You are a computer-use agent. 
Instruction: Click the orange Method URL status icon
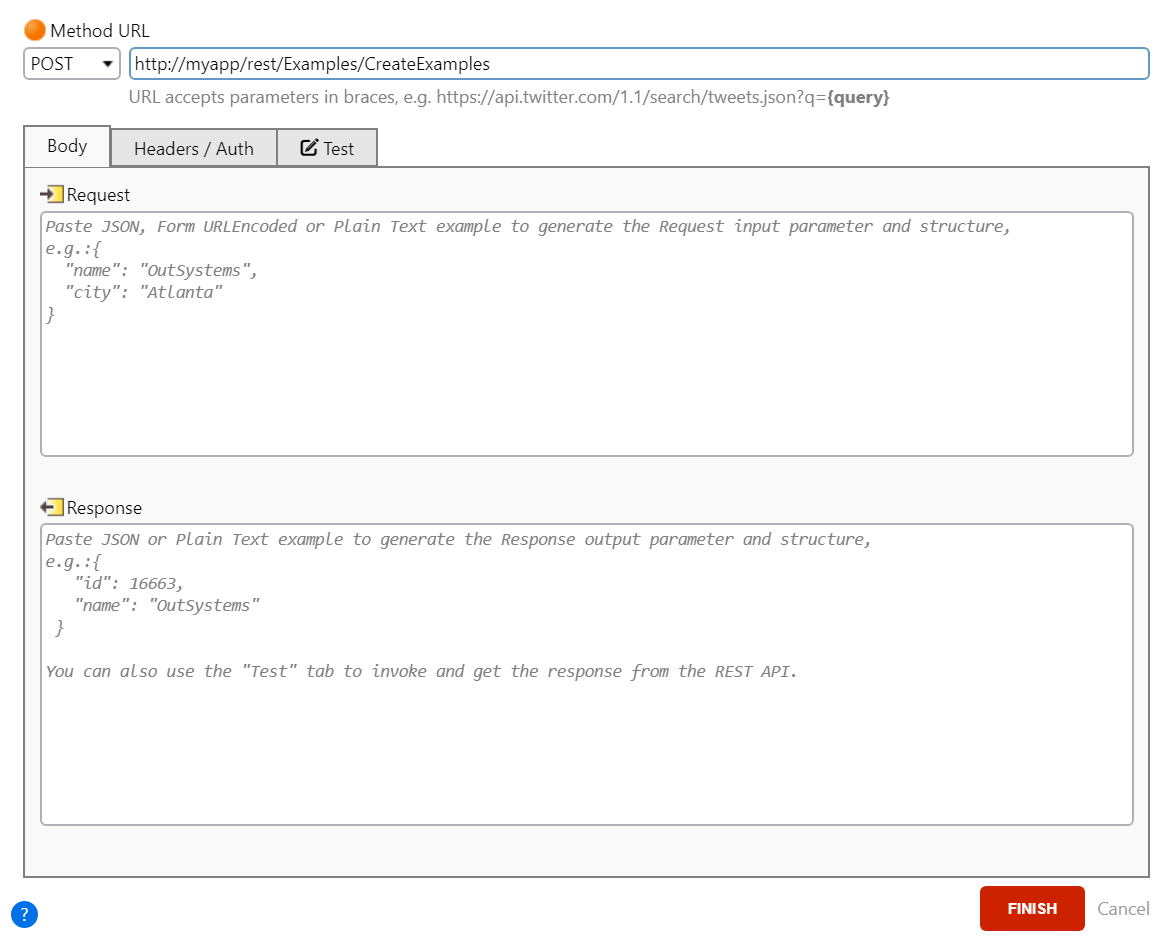pos(33,29)
